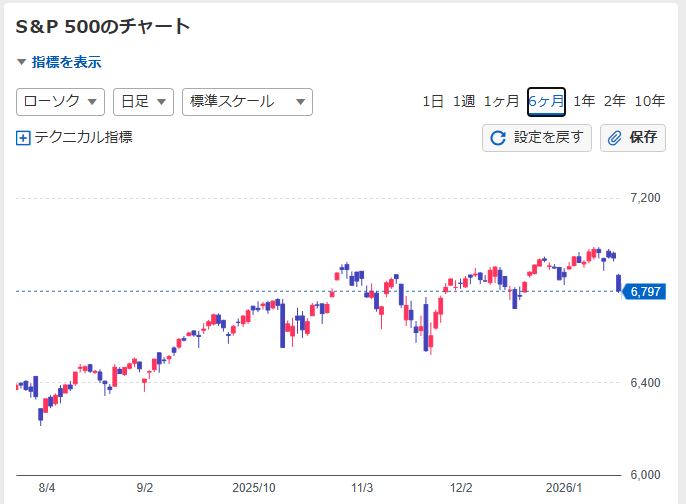Show the 10年 chart range

[650, 101]
